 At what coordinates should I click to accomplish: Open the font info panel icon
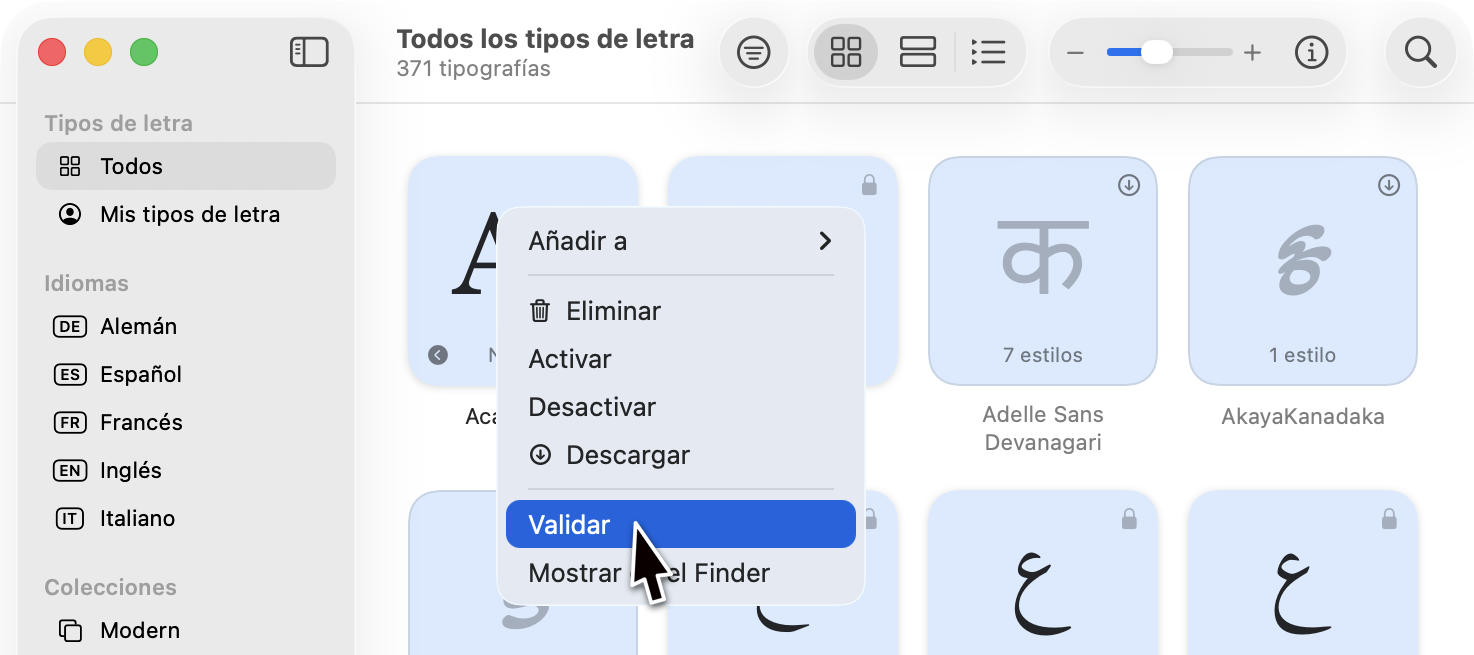click(1311, 52)
